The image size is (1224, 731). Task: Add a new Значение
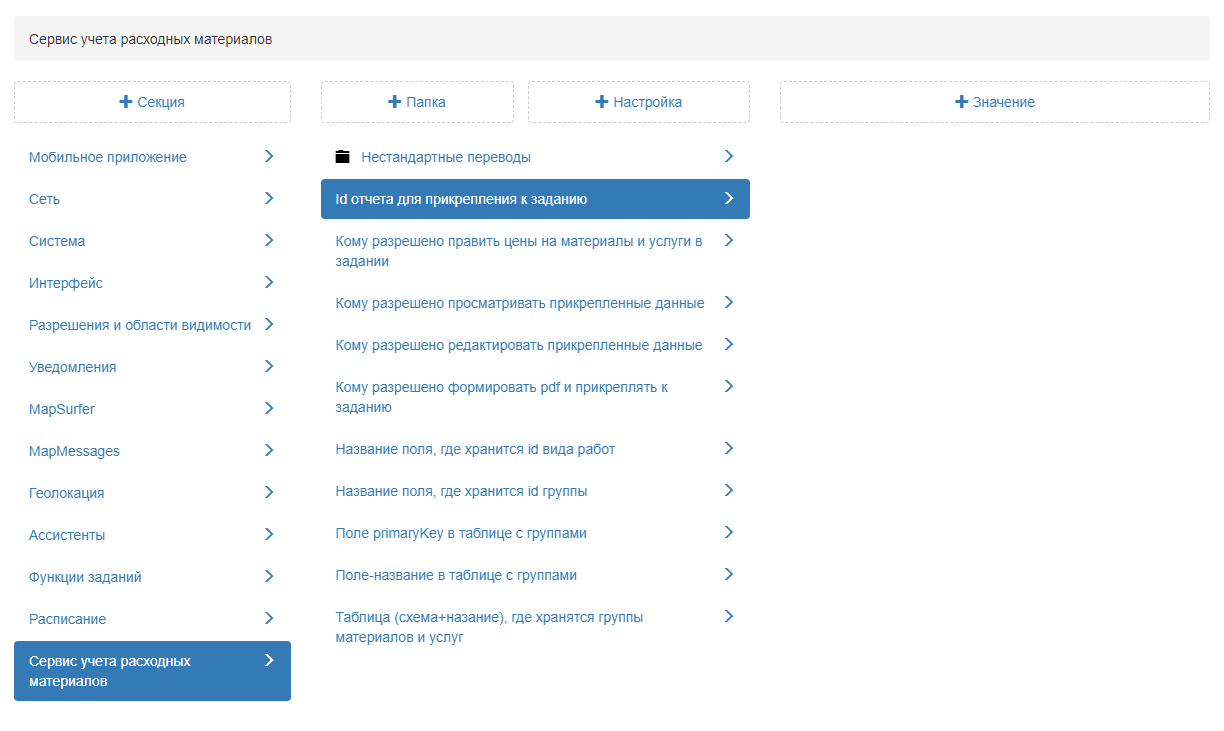click(x=995, y=102)
